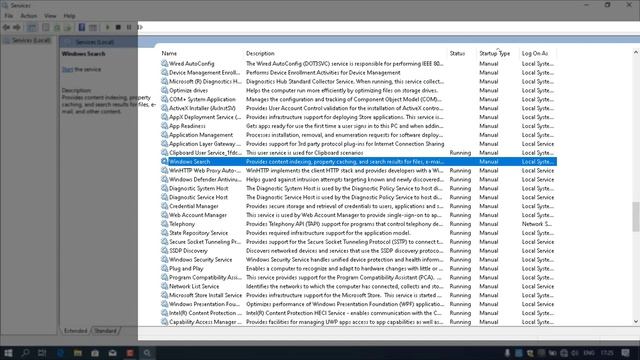Image resolution: width=640 pixels, height=360 pixels.
Task: Open Task View from the taskbar
Action: (42, 353)
